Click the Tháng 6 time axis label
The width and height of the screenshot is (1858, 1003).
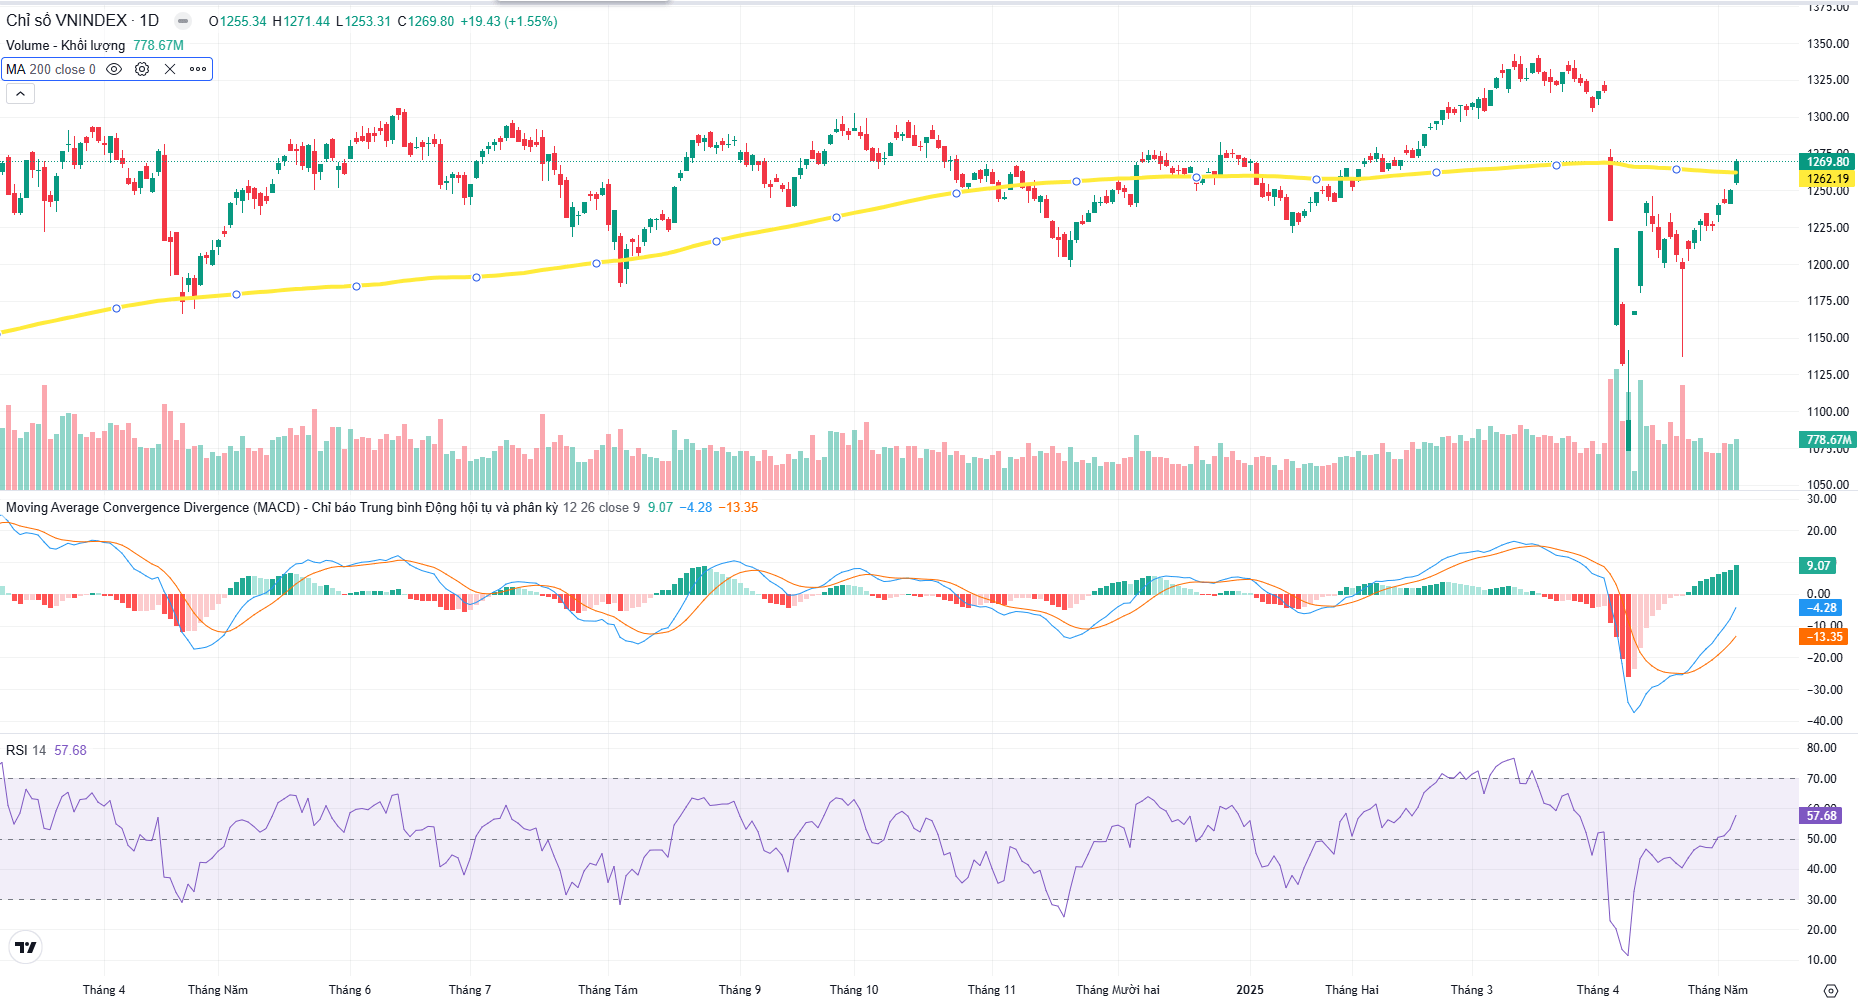click(x=350, y=990)
